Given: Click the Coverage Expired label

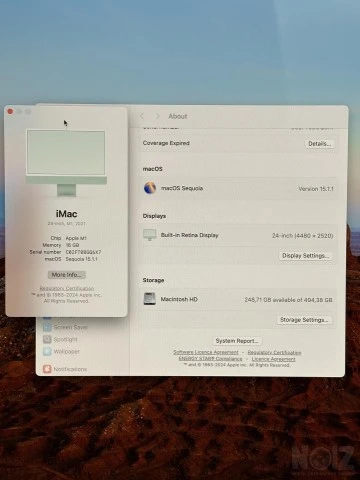Looking at the screenshot, I should point(166,143).
